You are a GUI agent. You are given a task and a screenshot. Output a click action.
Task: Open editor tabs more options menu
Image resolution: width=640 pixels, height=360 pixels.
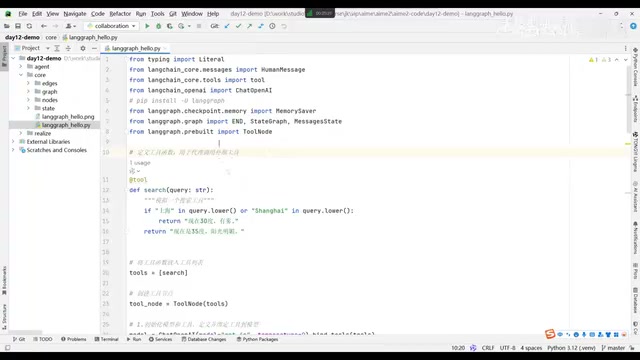[625, 48]
